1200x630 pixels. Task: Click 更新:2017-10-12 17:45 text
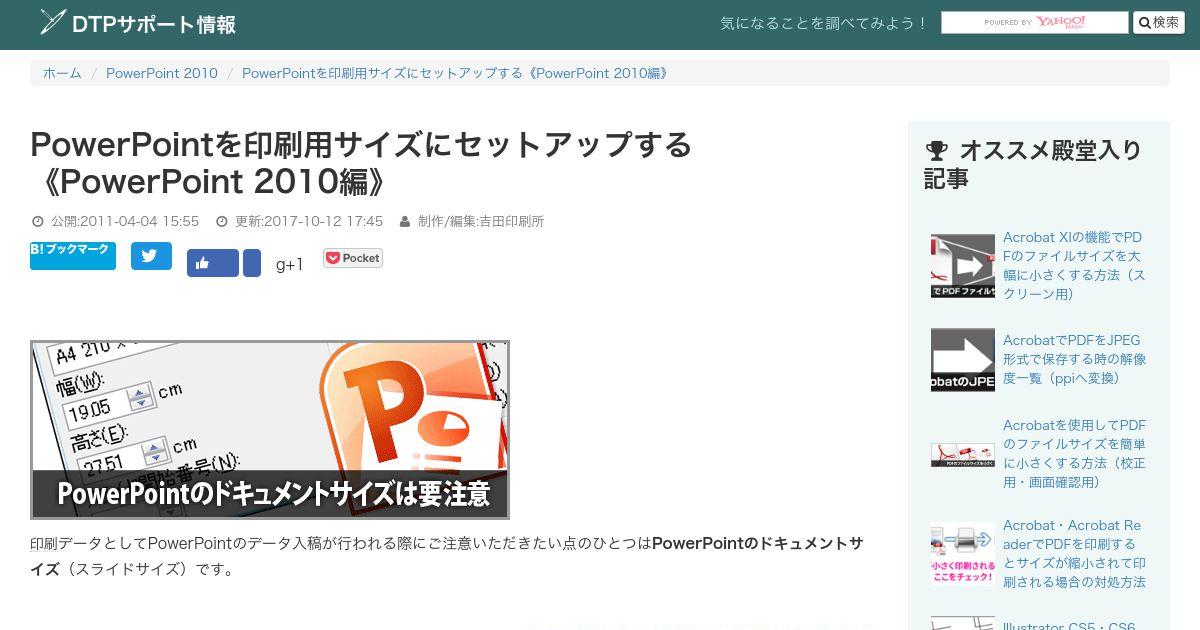(x=309, y=221)
